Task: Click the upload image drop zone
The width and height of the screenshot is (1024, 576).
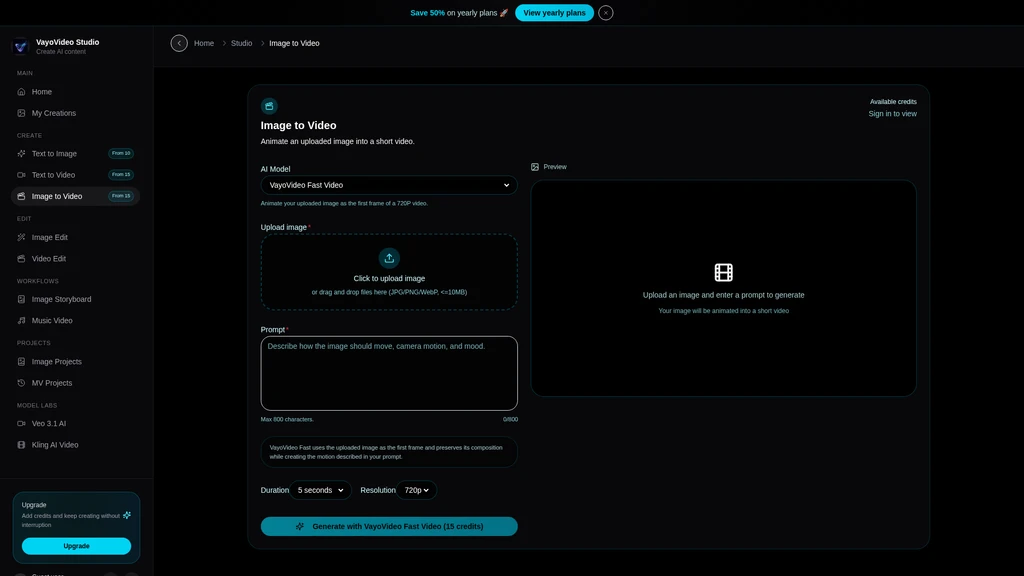Action: (x=389, y=272)
